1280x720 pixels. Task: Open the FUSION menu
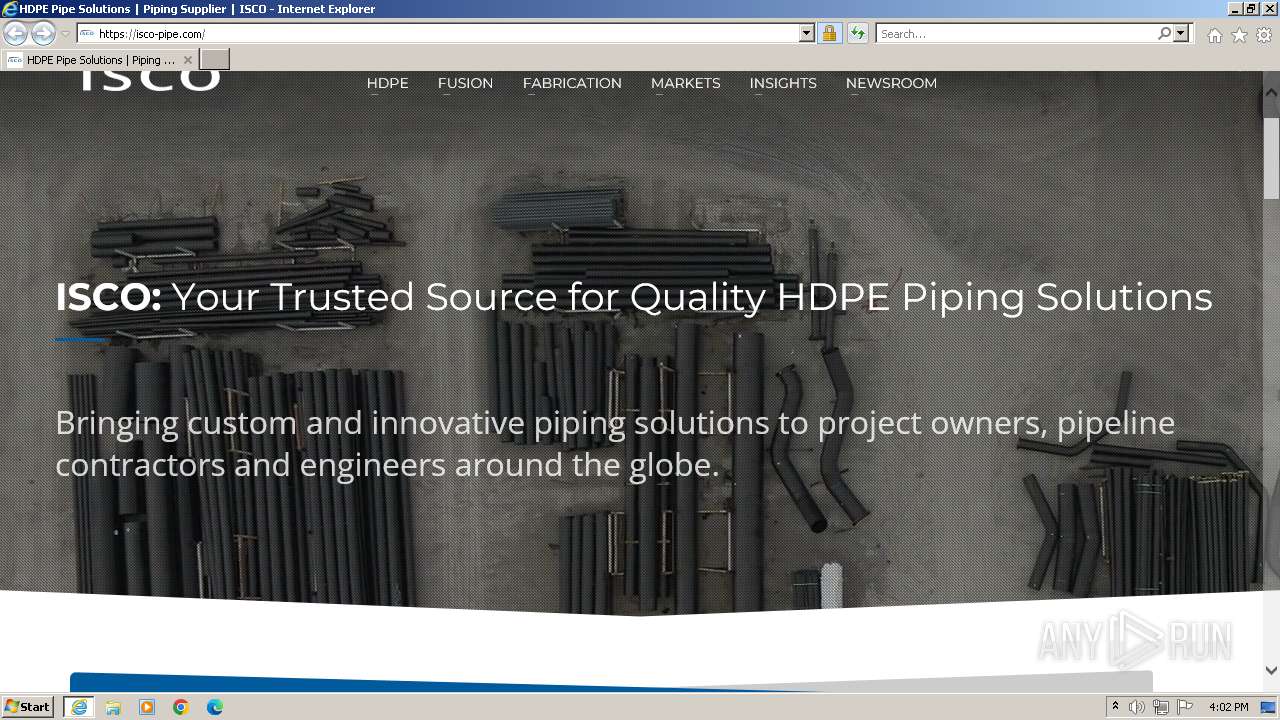(x=465, y=83)
